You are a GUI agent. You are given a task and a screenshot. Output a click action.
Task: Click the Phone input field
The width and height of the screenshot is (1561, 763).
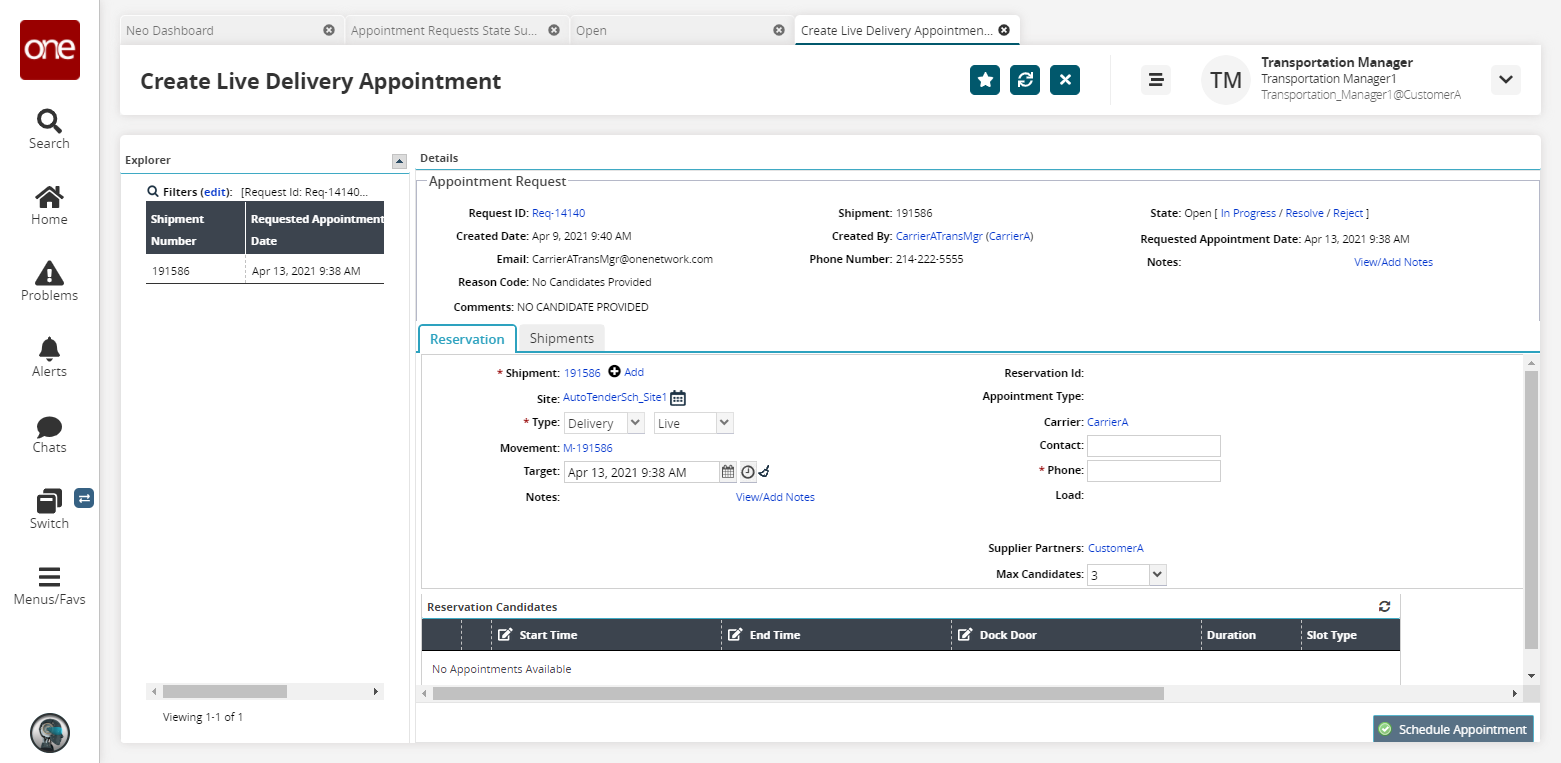[1153, 470]
